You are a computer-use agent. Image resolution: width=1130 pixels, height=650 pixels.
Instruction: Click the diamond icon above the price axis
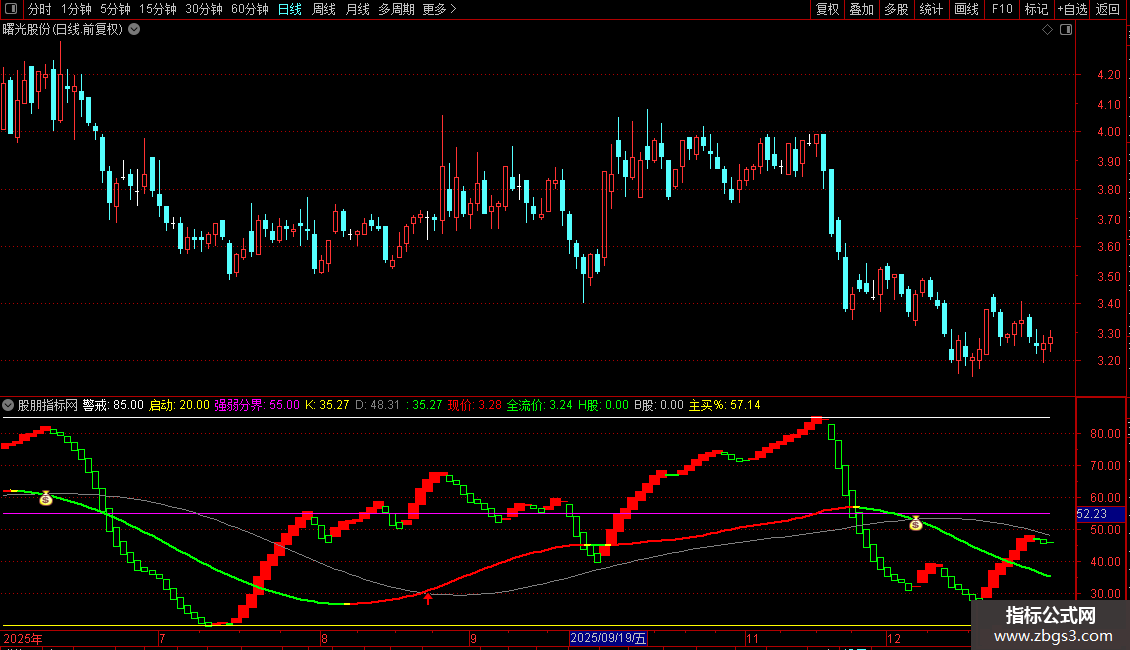tap(1047, 30)
